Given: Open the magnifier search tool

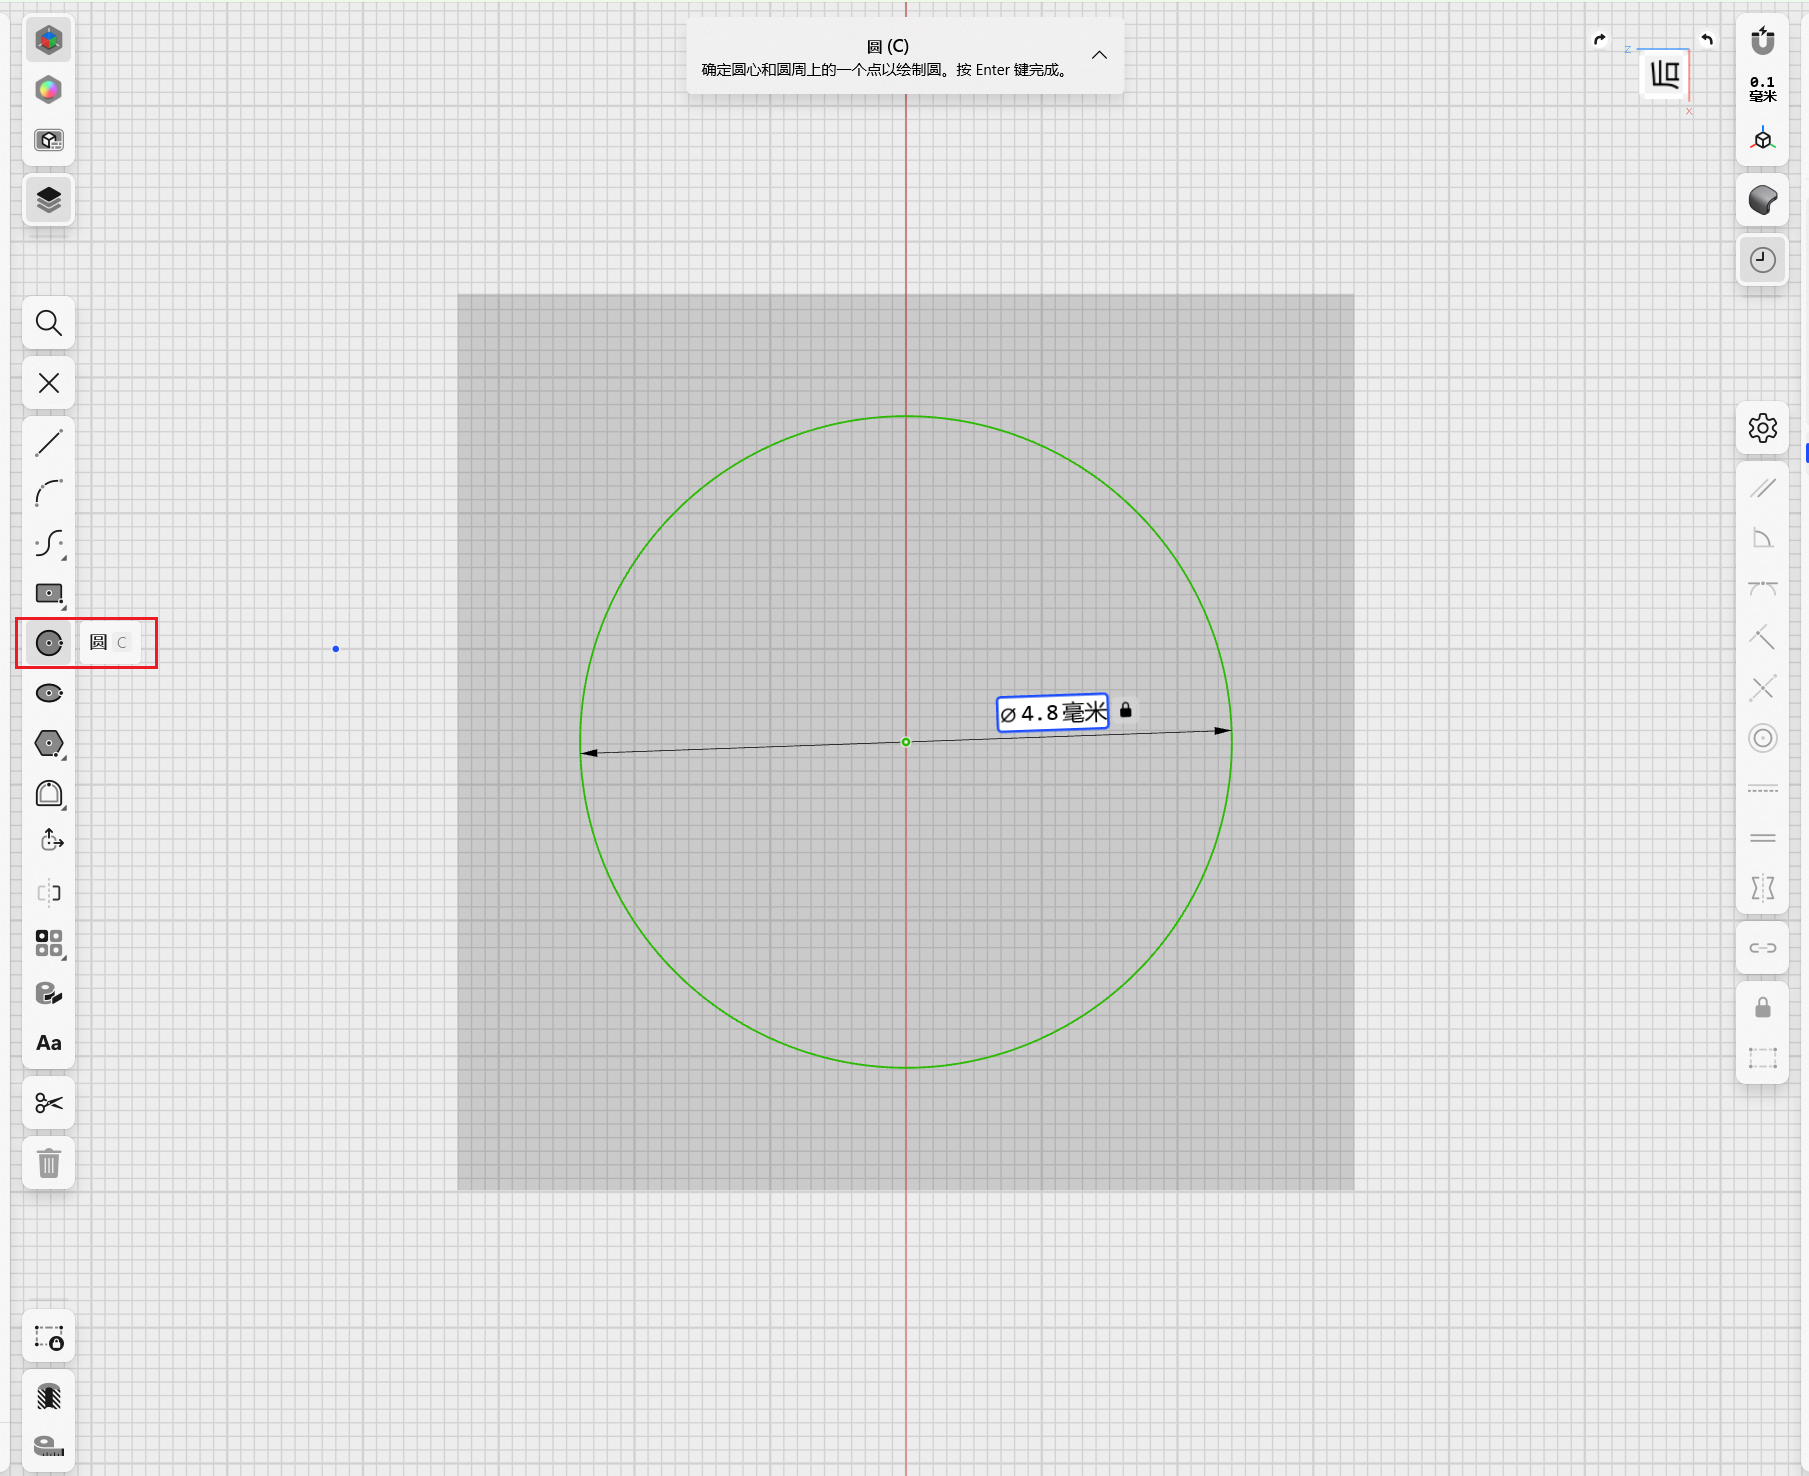Looking at the screenshot, I should 49,323.
